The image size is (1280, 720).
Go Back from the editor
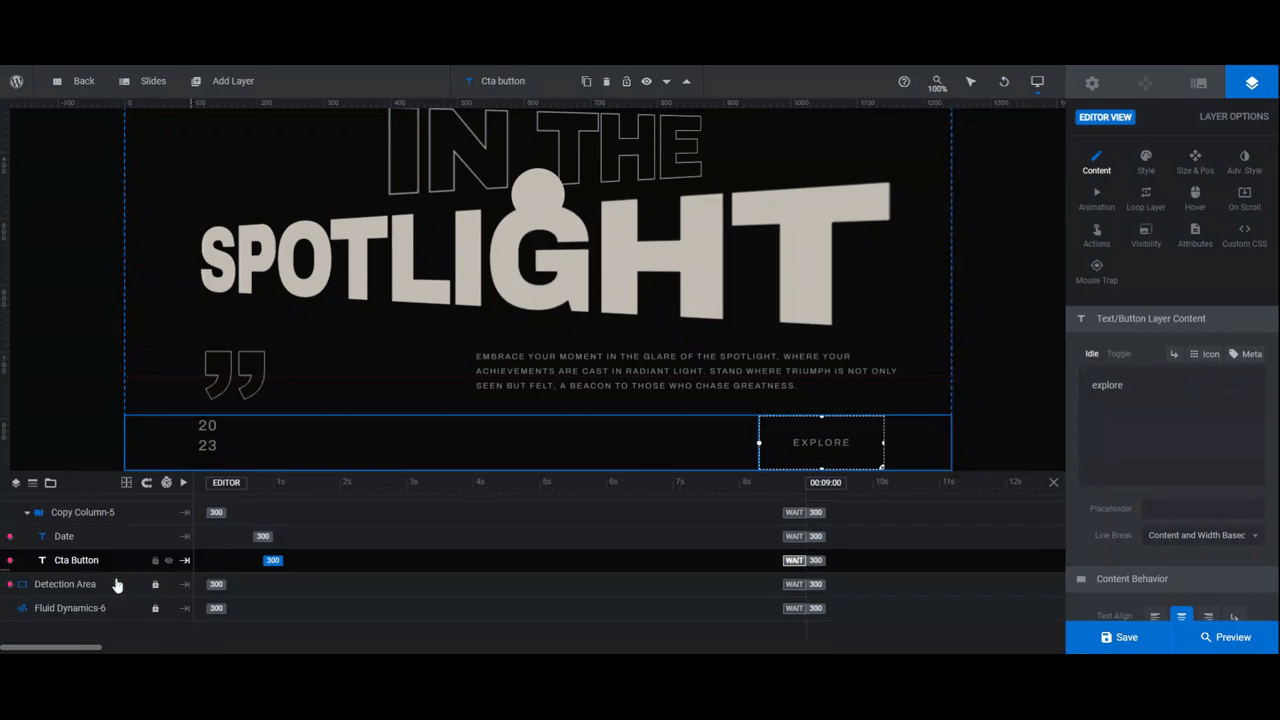(x=73, y=81)
